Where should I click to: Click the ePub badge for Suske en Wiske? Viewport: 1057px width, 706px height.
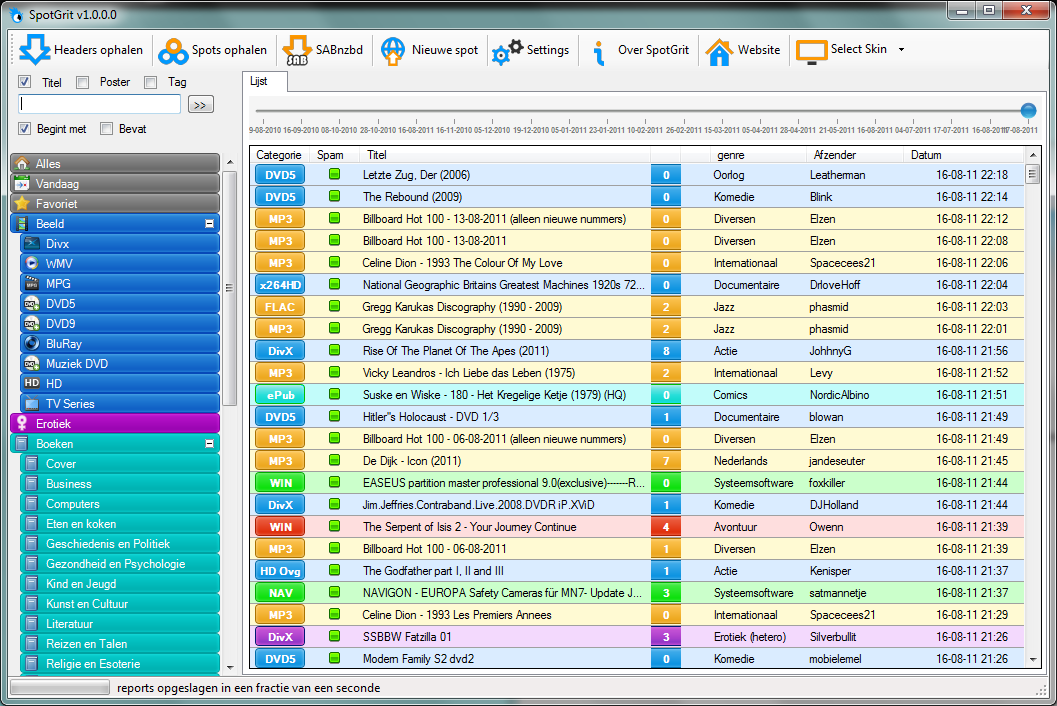coord(280,395)
